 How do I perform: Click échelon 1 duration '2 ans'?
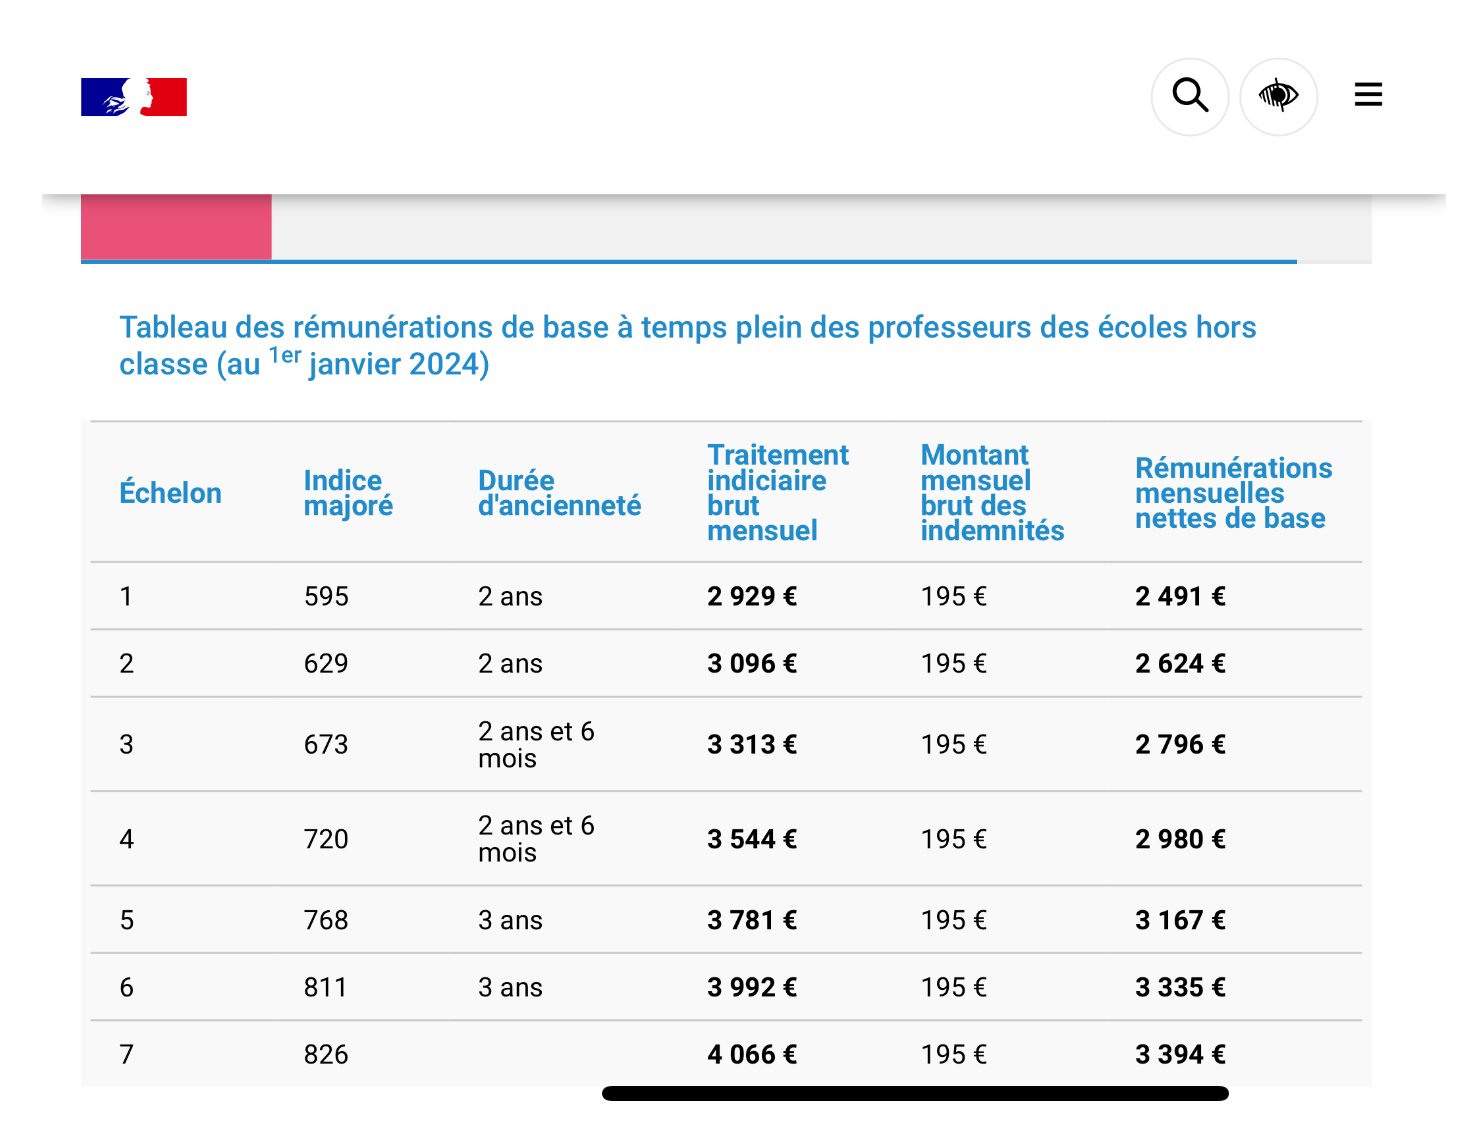[510, 597]
